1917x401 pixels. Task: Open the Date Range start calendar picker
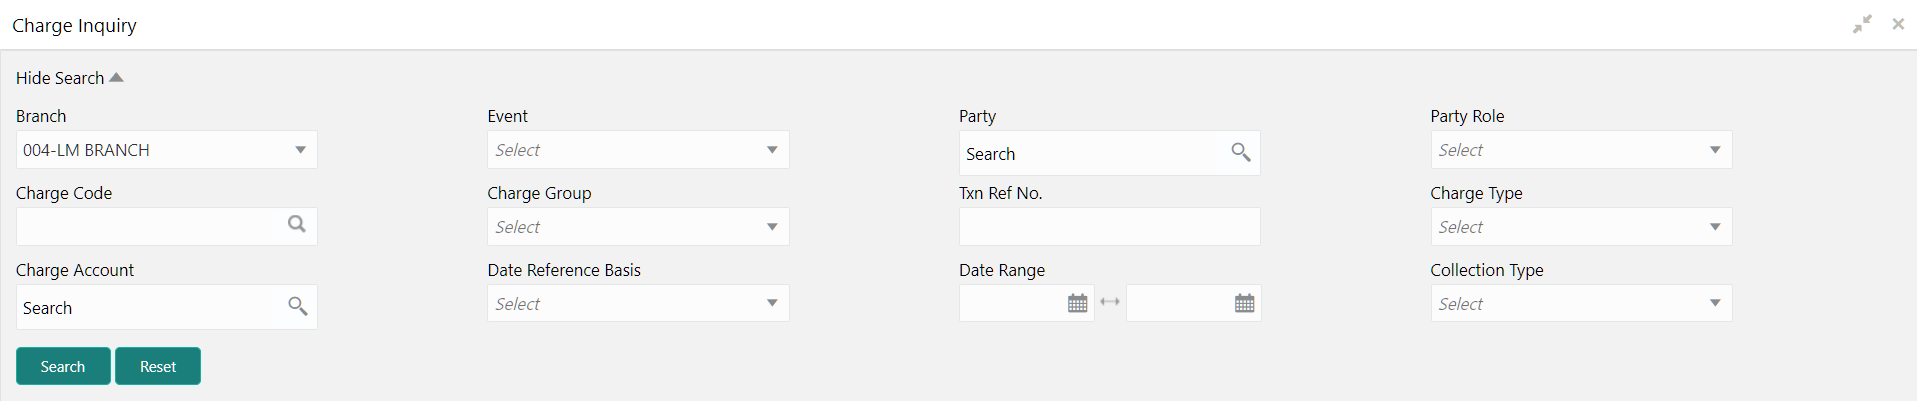tap(1077, 303)
